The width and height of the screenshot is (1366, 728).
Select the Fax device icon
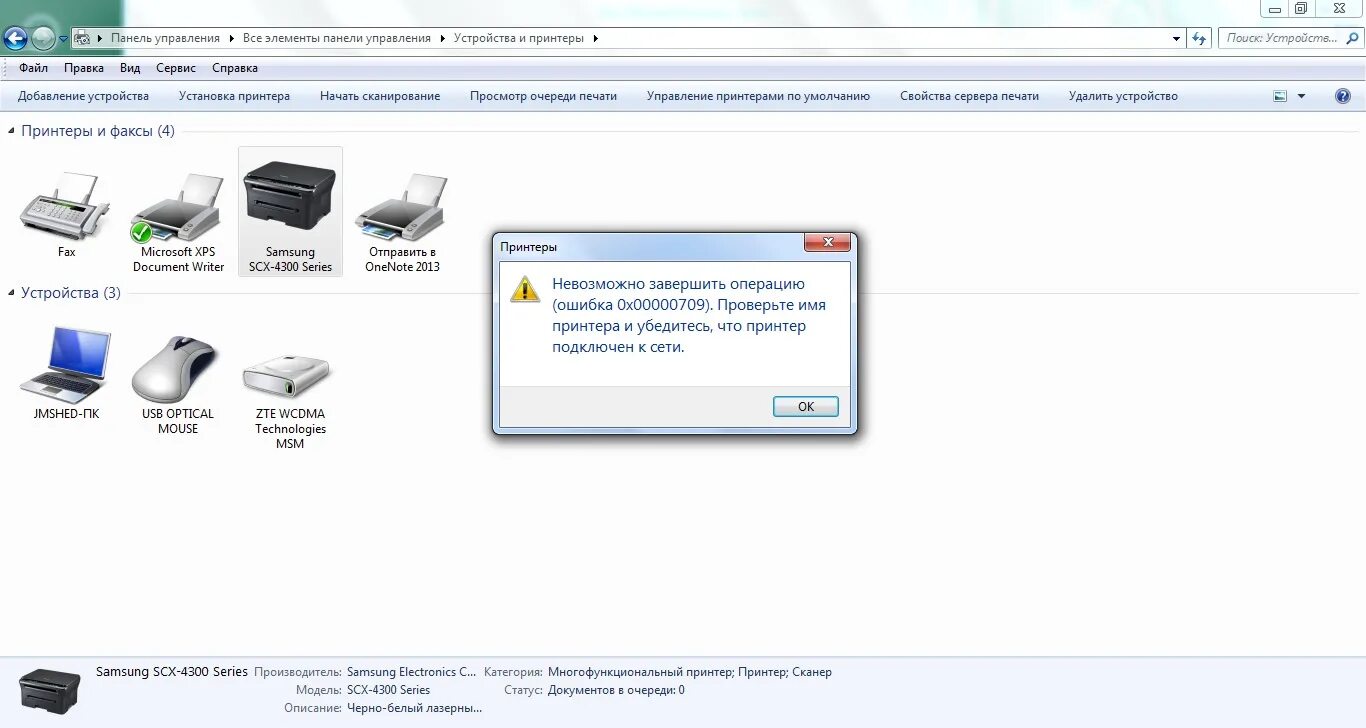66,206
